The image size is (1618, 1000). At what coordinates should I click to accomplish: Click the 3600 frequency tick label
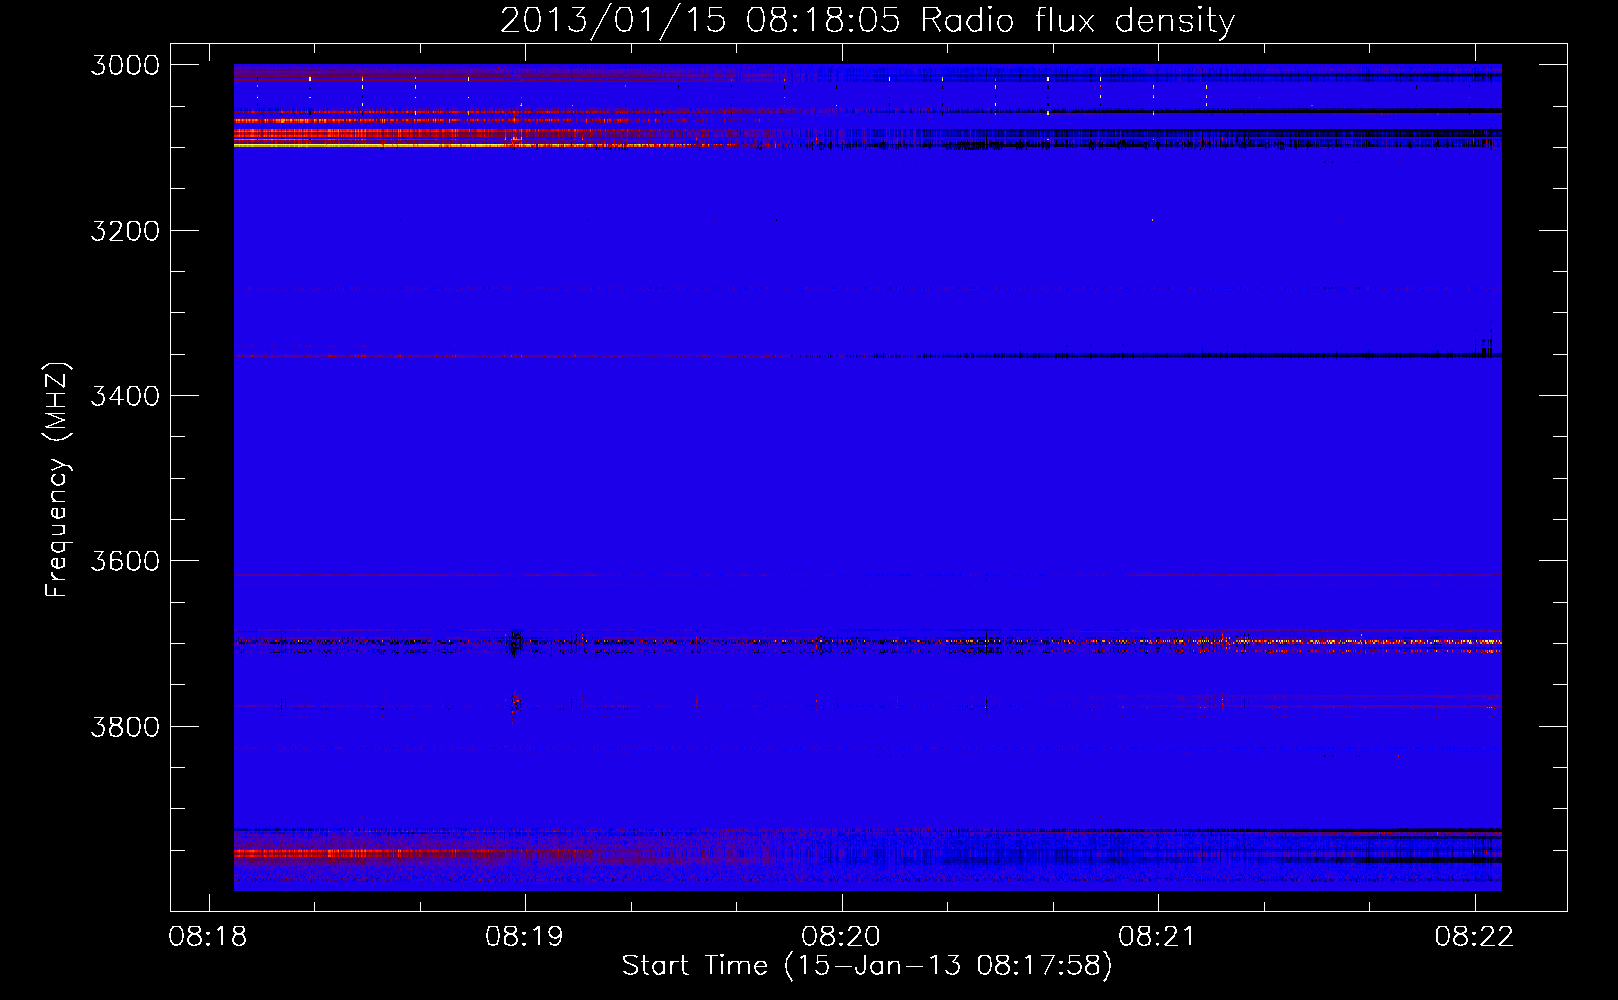125,561
